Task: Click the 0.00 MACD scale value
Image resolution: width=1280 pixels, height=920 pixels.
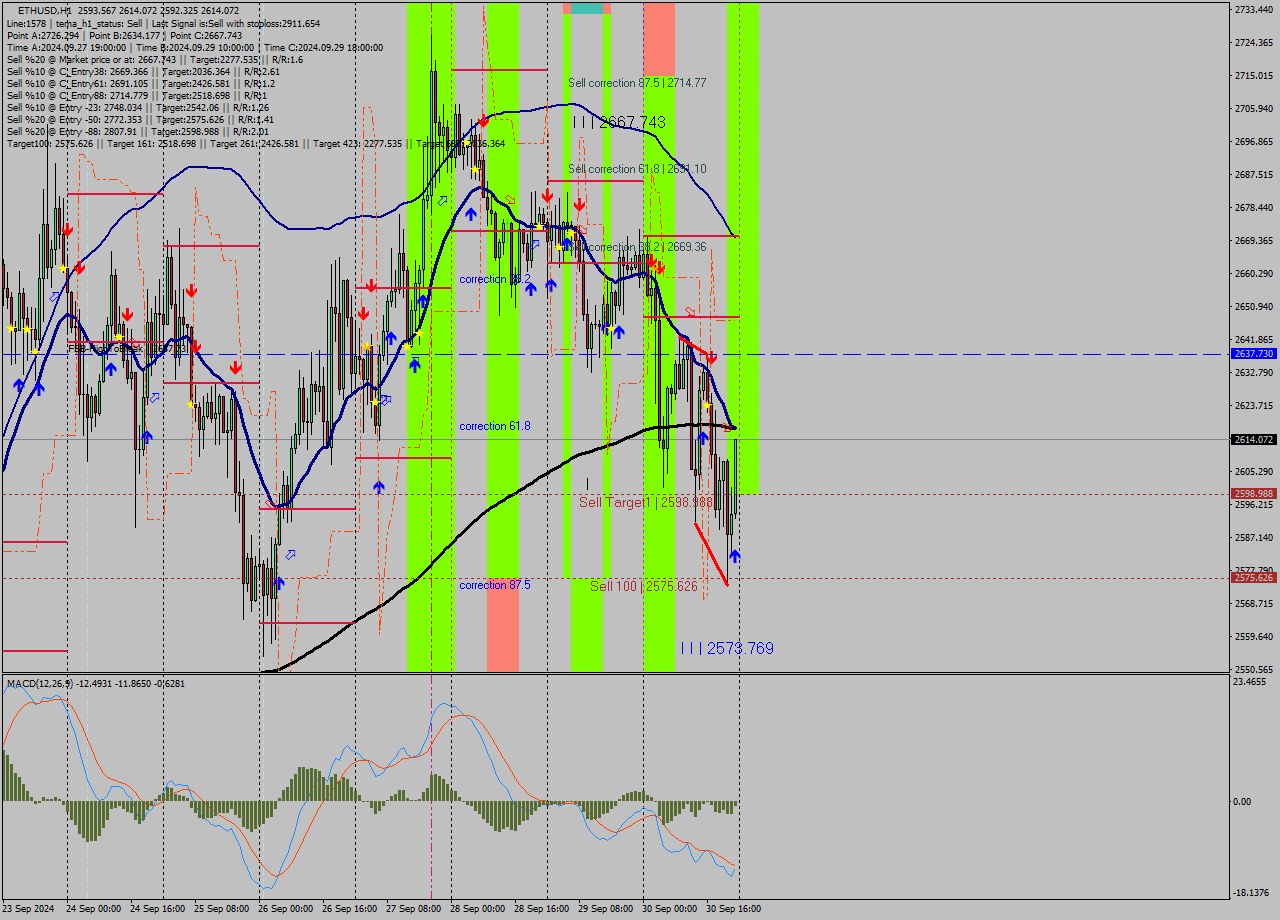Action: point(1243,801)
